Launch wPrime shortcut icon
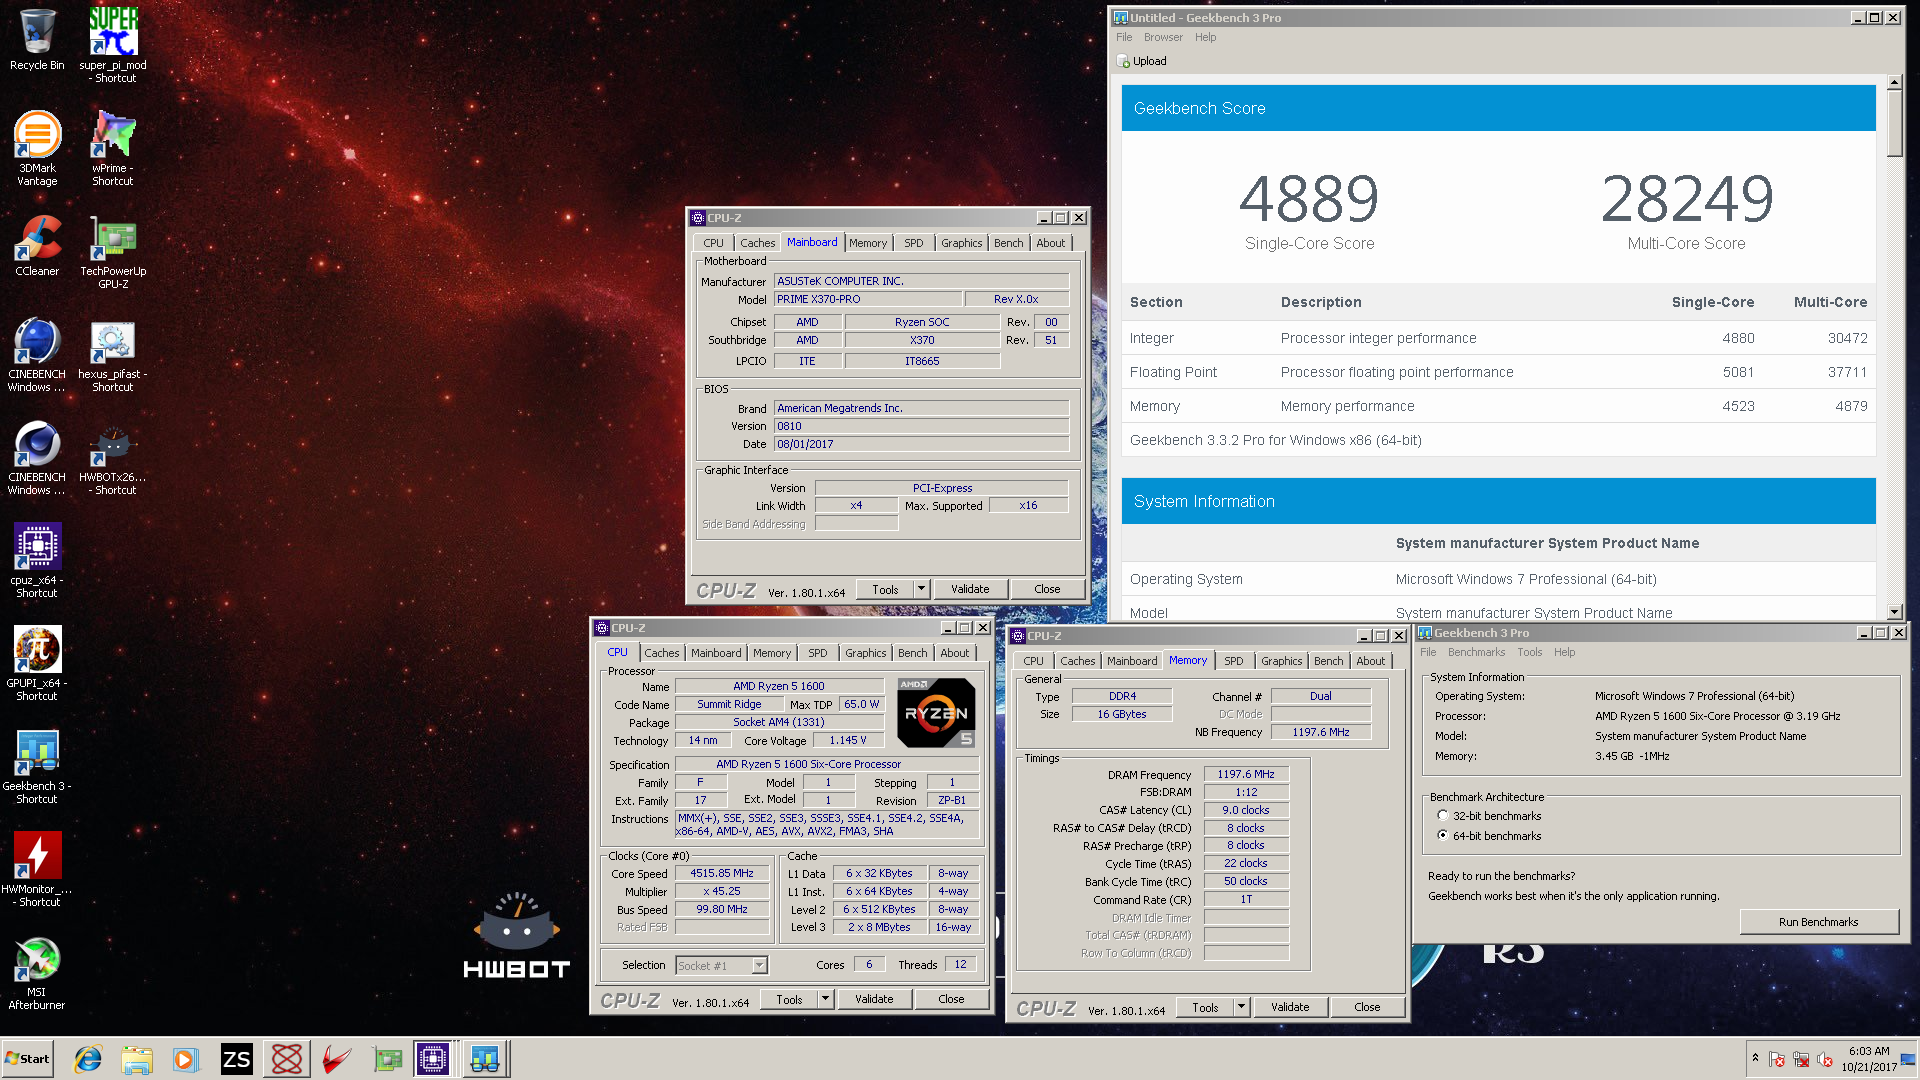This screenshot has height=1080, width=1920. 113,148
